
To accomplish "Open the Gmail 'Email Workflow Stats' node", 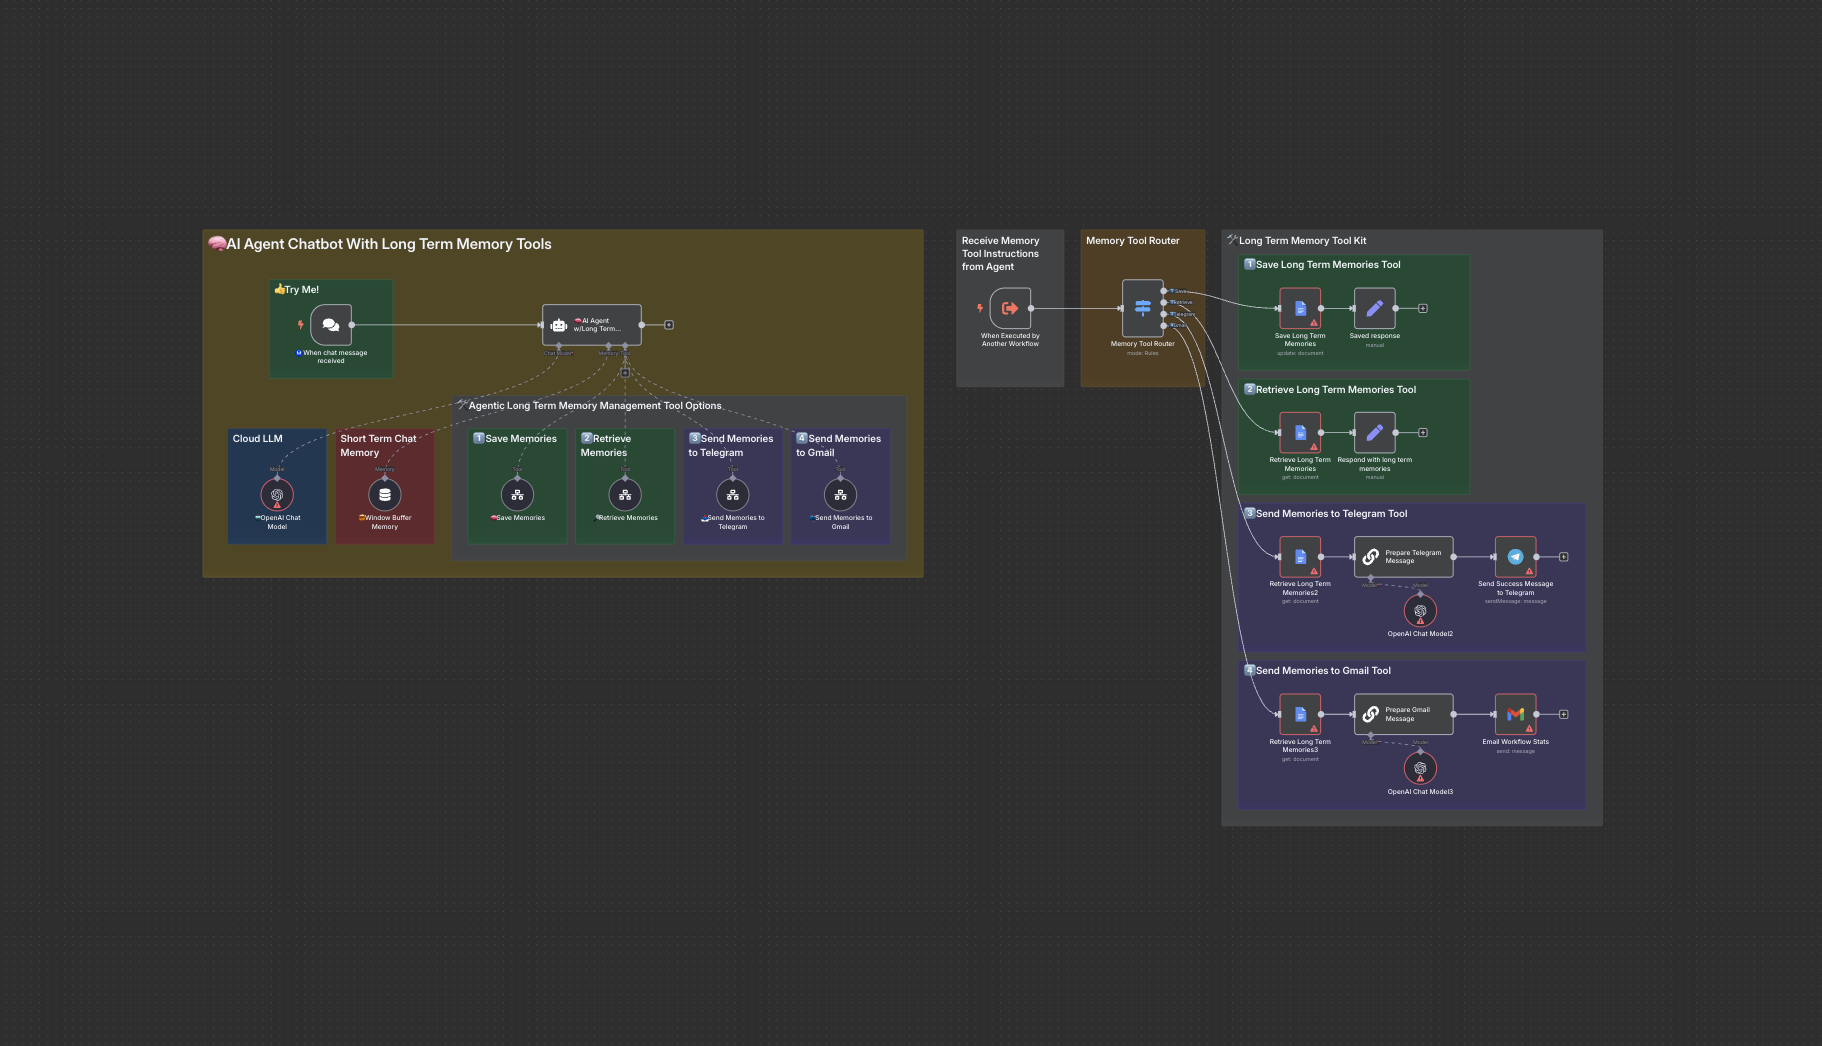I will (1515, 714).
